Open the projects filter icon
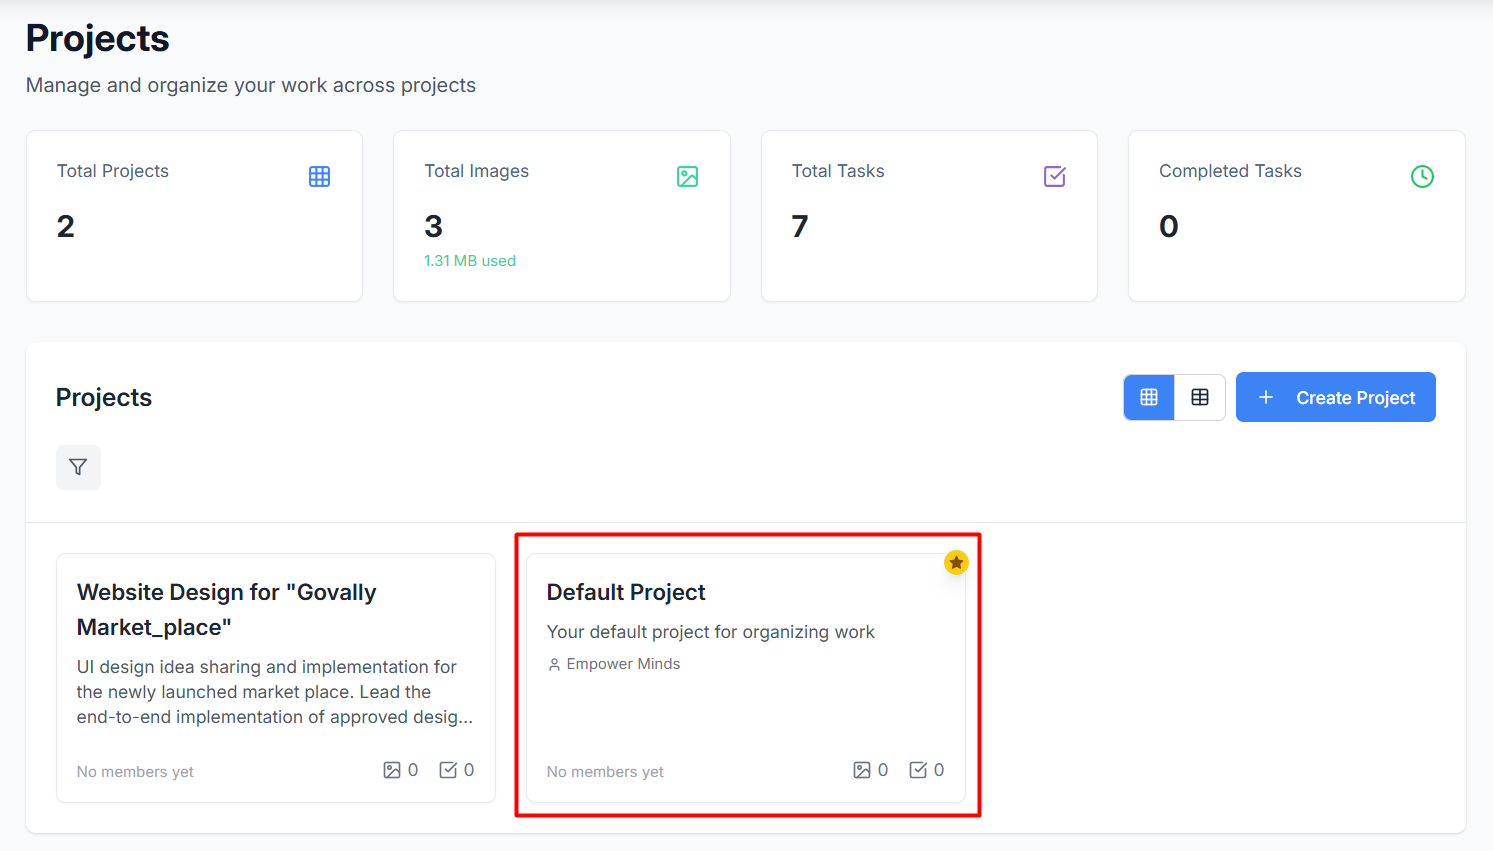 click(78, 467)
